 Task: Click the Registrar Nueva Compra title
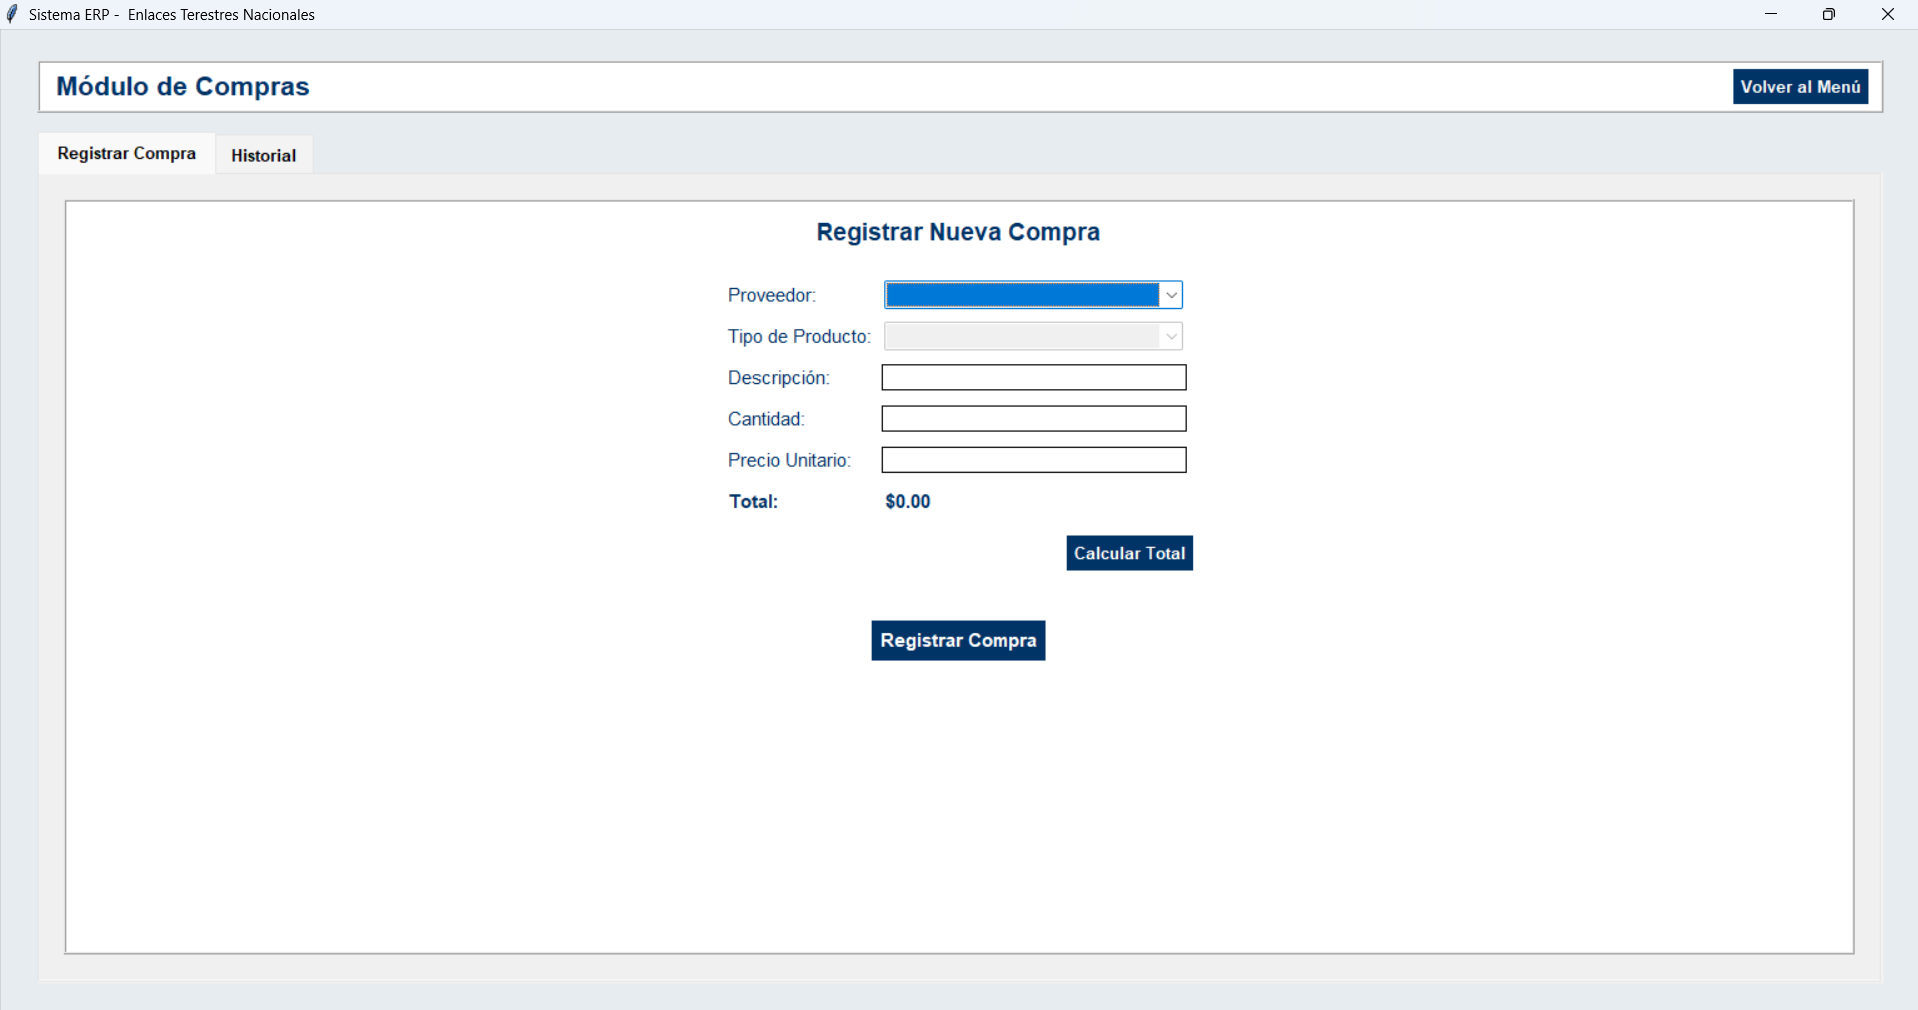pyautogui.click(x=958, y=232)
